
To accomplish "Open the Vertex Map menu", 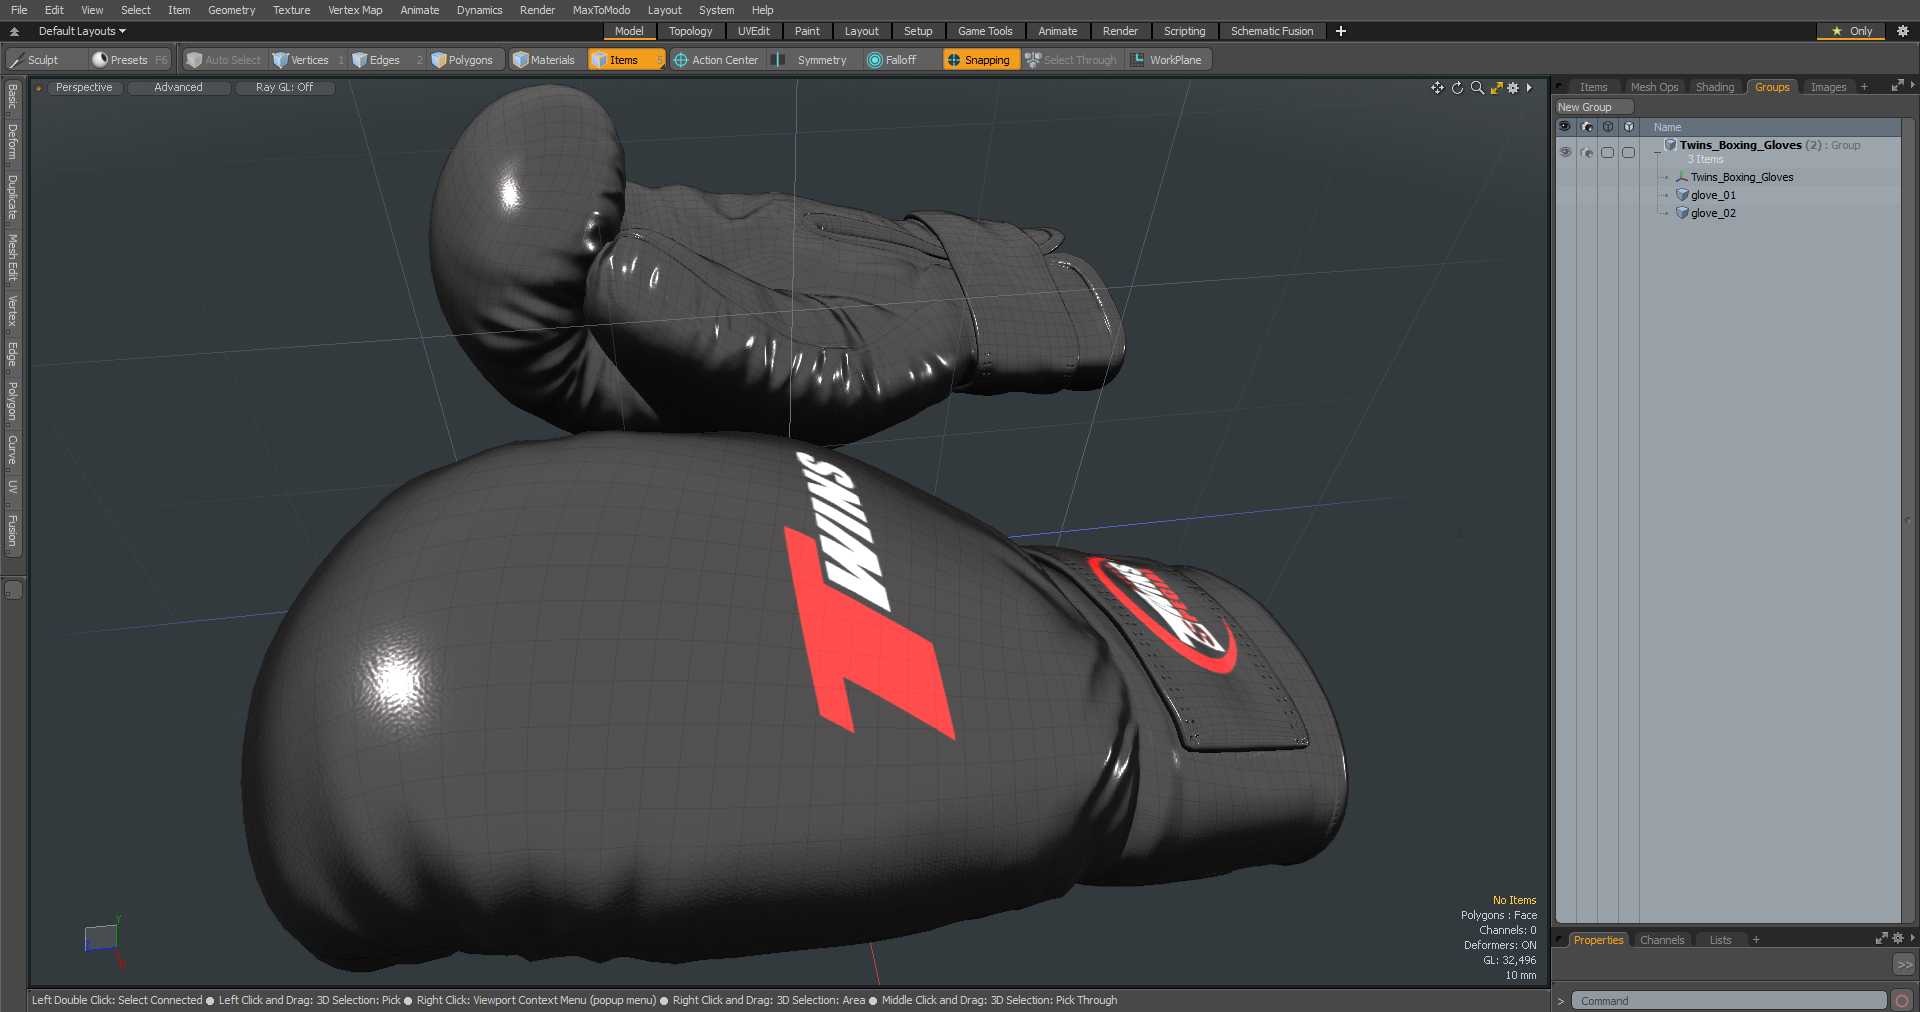I will click(355, 10).
